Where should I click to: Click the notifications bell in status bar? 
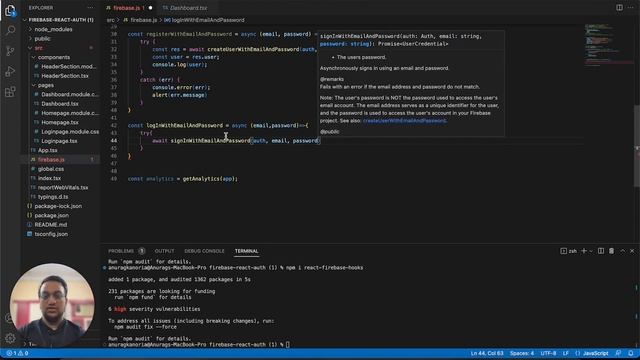[x=631, y=353]
